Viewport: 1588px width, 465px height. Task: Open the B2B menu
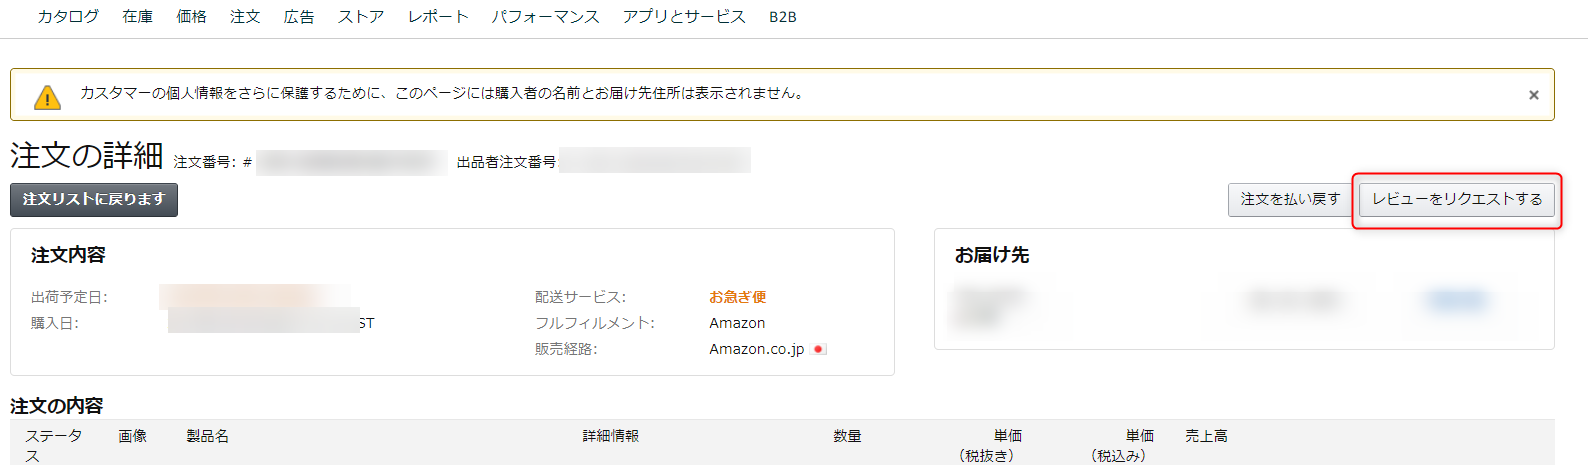(x=783, y=17)
